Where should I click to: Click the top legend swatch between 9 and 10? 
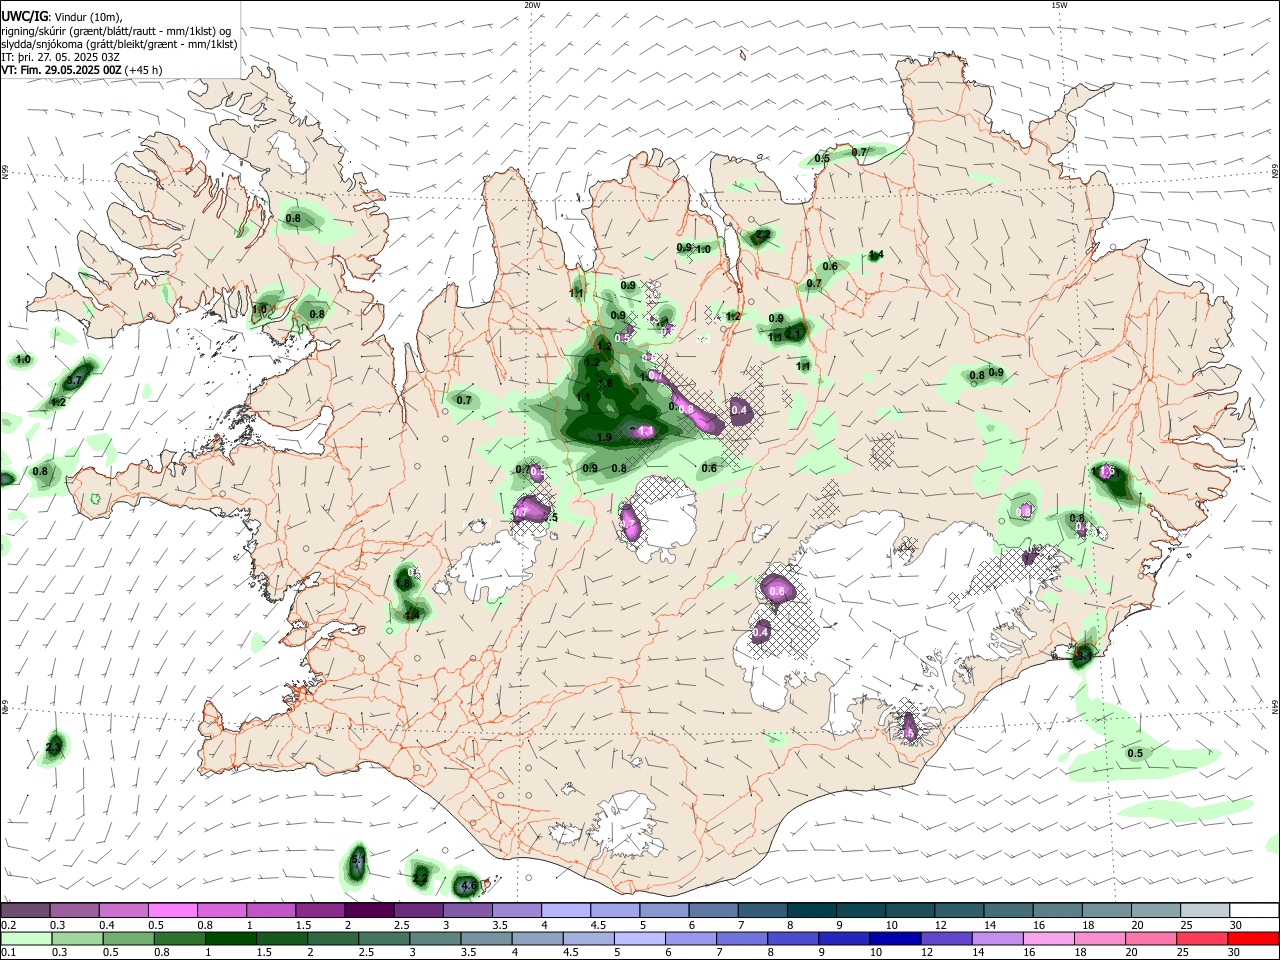(861, 910)
